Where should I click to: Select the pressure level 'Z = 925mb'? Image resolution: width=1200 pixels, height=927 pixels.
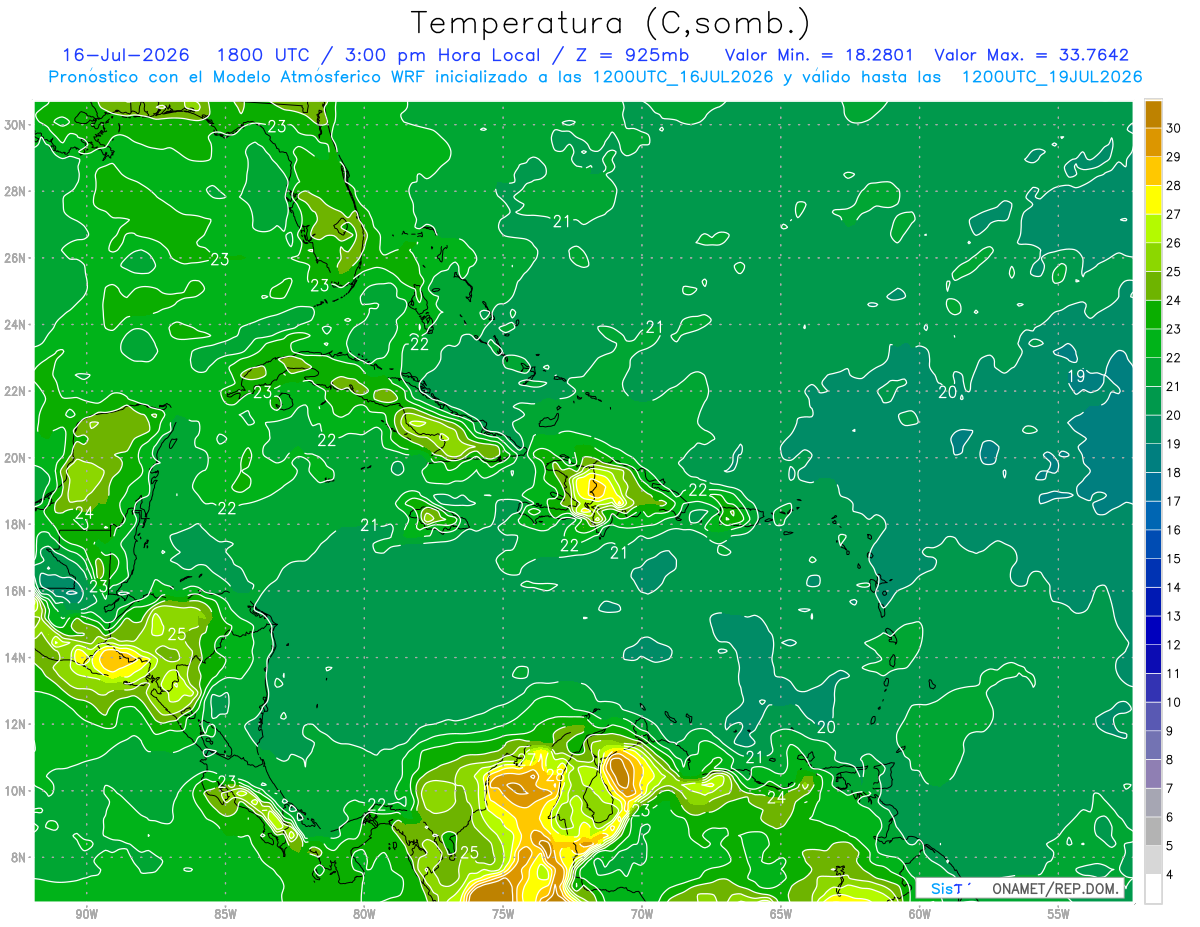[x=628, y=55]
